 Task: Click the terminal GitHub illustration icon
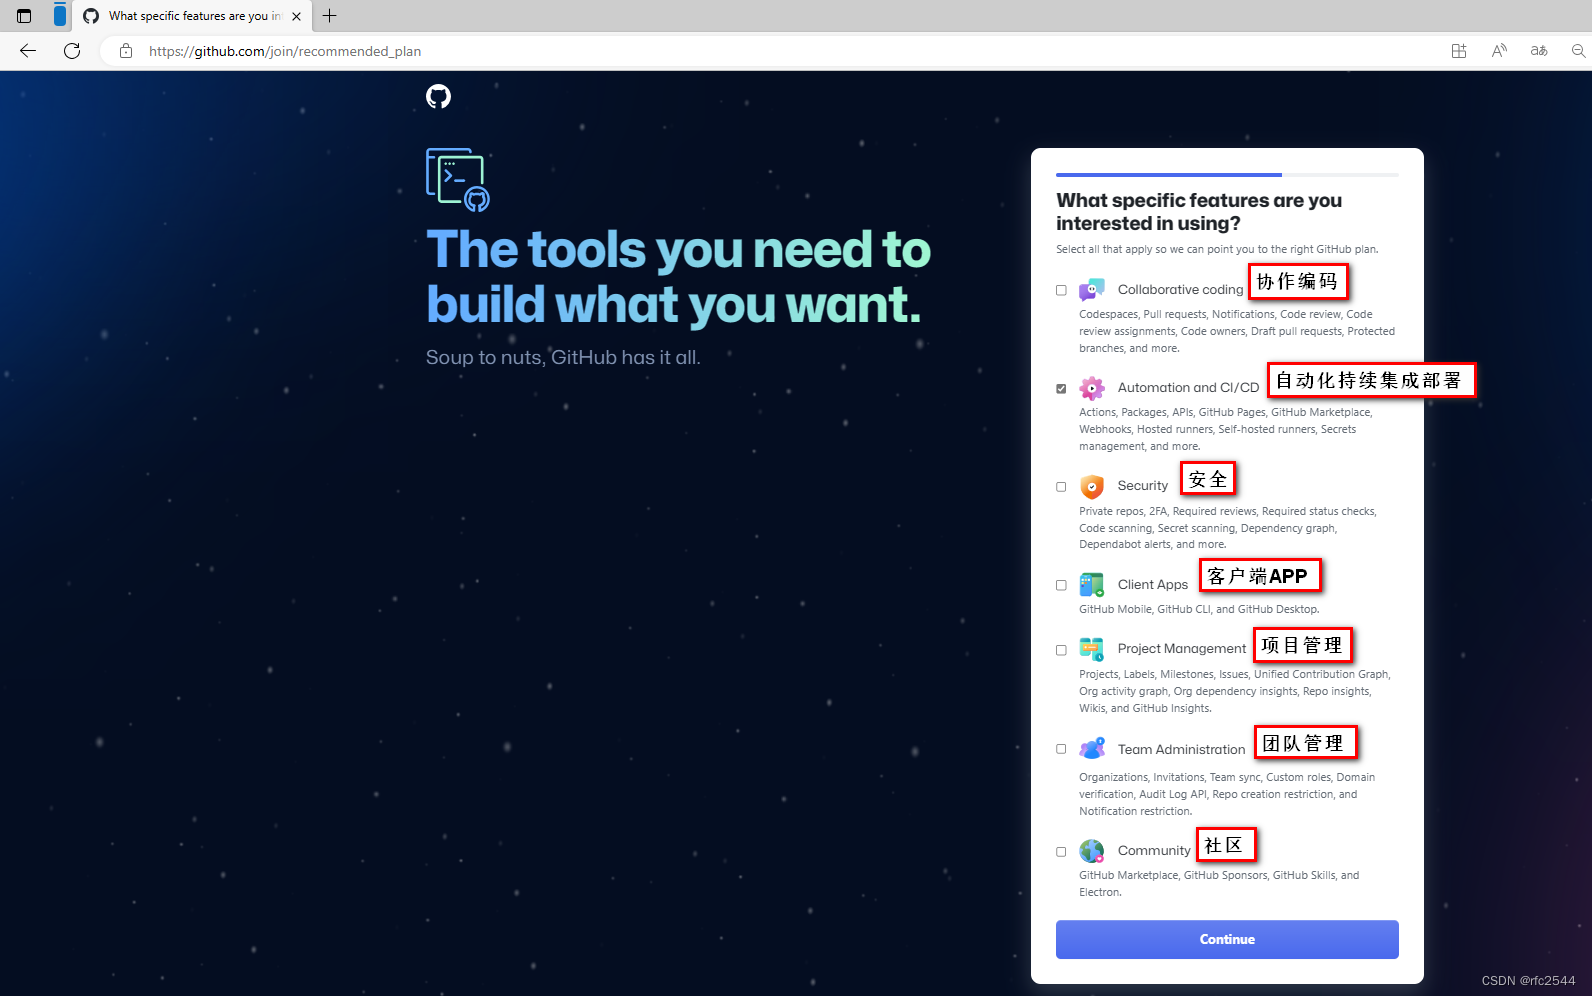click(x=458, y=180)
